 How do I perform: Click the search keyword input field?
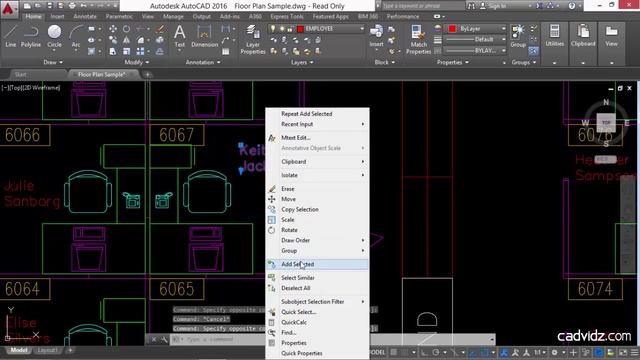[x=423, y=6]
